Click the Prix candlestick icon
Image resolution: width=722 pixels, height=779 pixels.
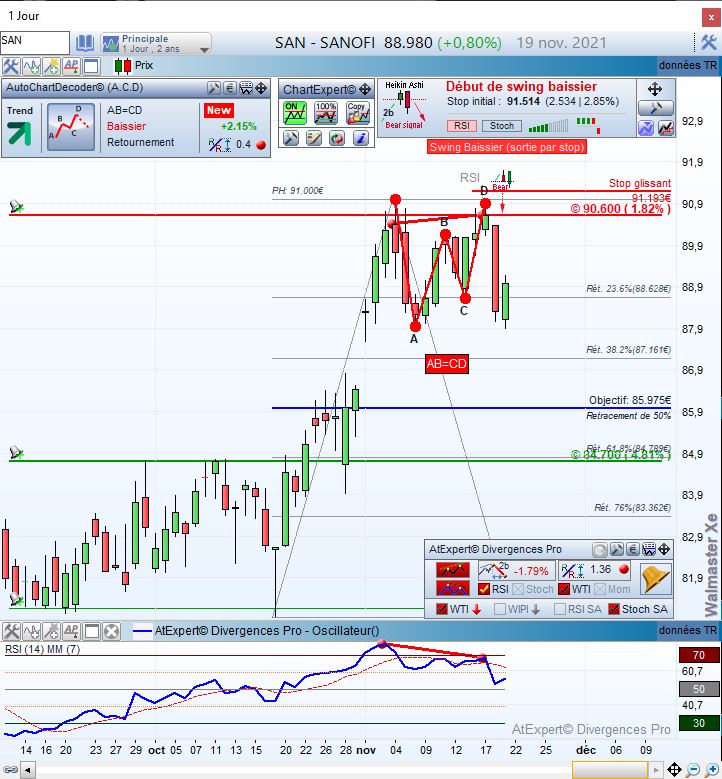click(x=123, y=66)
